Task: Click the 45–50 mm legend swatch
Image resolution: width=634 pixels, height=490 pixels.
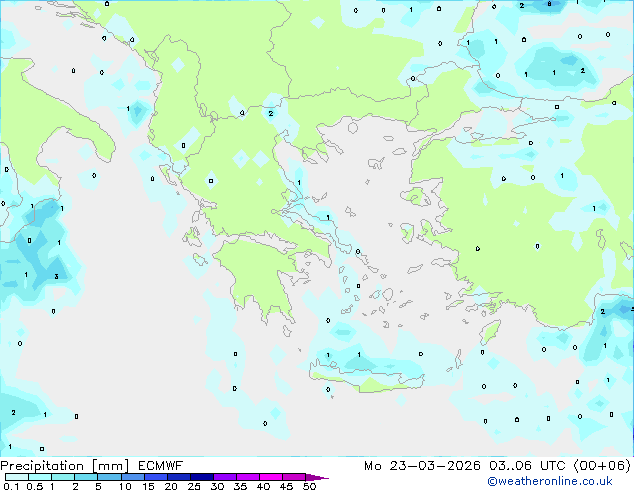Action: pos(294,477)
